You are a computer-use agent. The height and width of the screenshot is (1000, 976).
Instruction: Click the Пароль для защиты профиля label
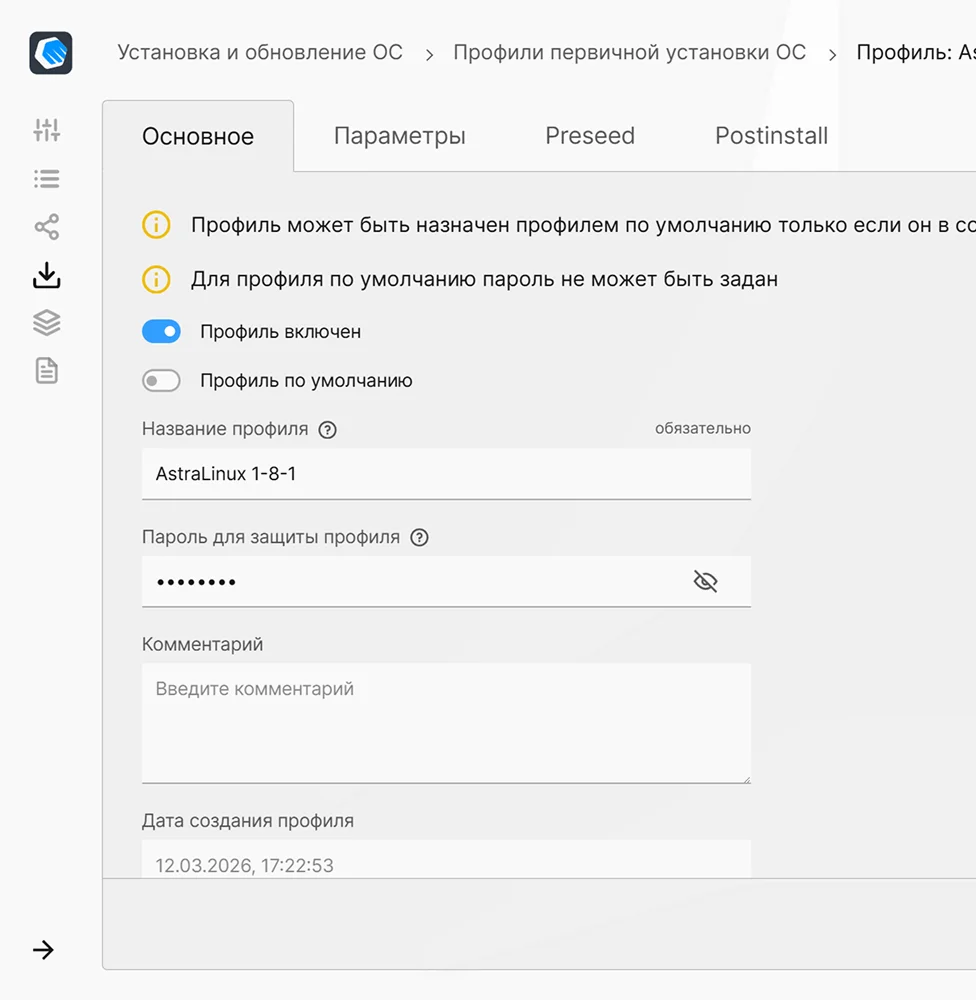271,538
